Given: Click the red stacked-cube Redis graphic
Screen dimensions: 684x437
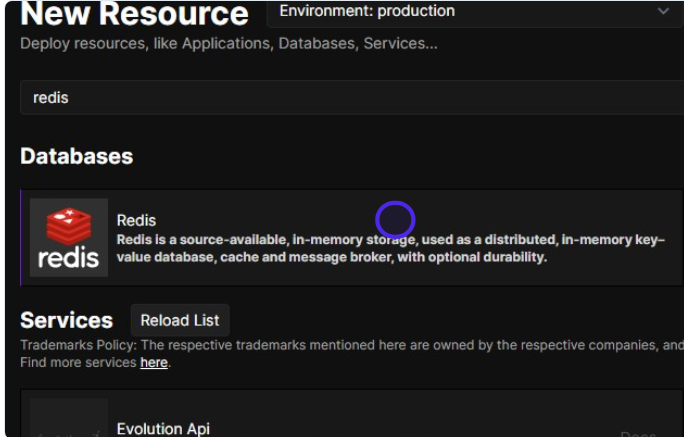Looking at the screenshot, I should pyautogui.click(x=69, y=224).
